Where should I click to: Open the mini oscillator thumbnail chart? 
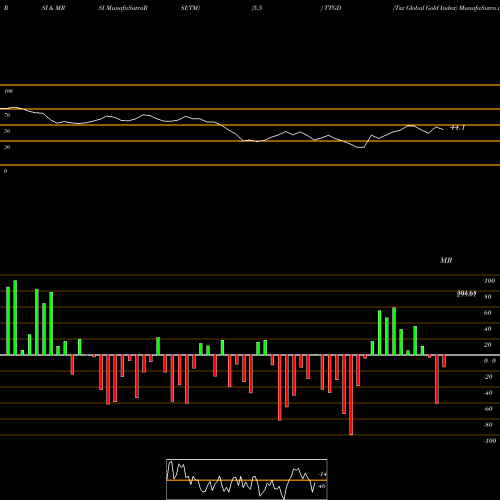point(247,479)
